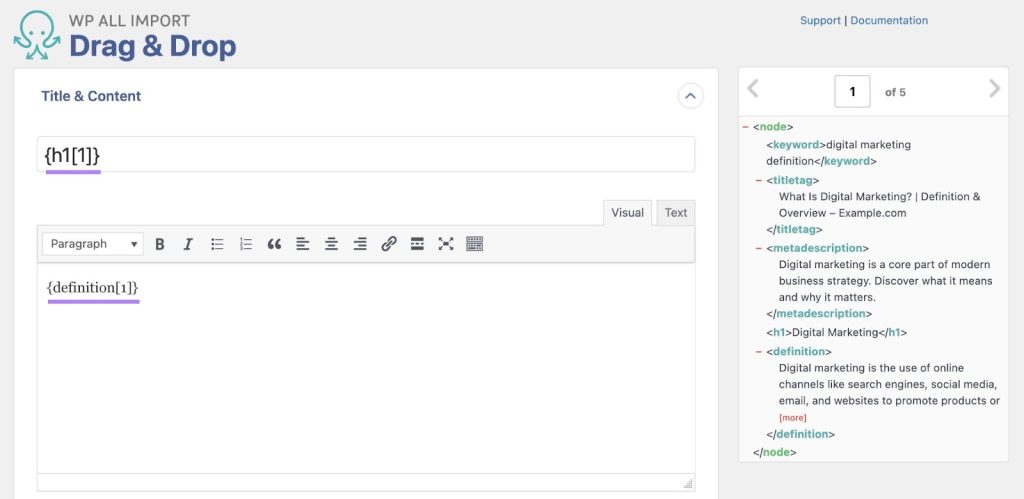Collapse the metadescription element
The height and width of the screenshot is (499, 1024).
point(759,248)
